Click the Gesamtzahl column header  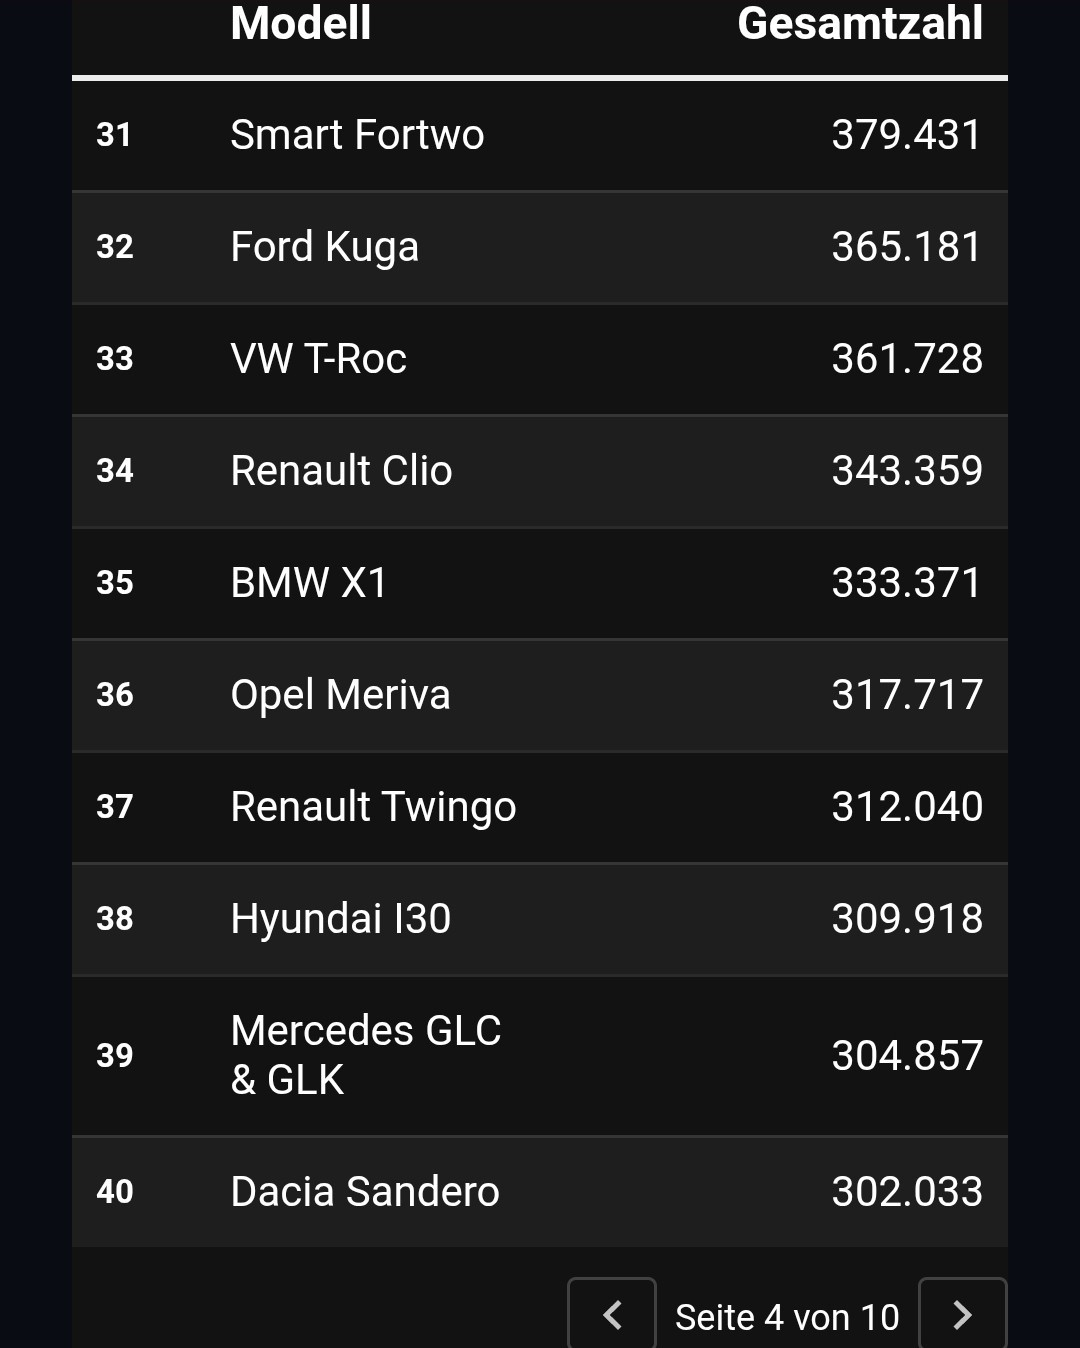click(x=860, y=23)
